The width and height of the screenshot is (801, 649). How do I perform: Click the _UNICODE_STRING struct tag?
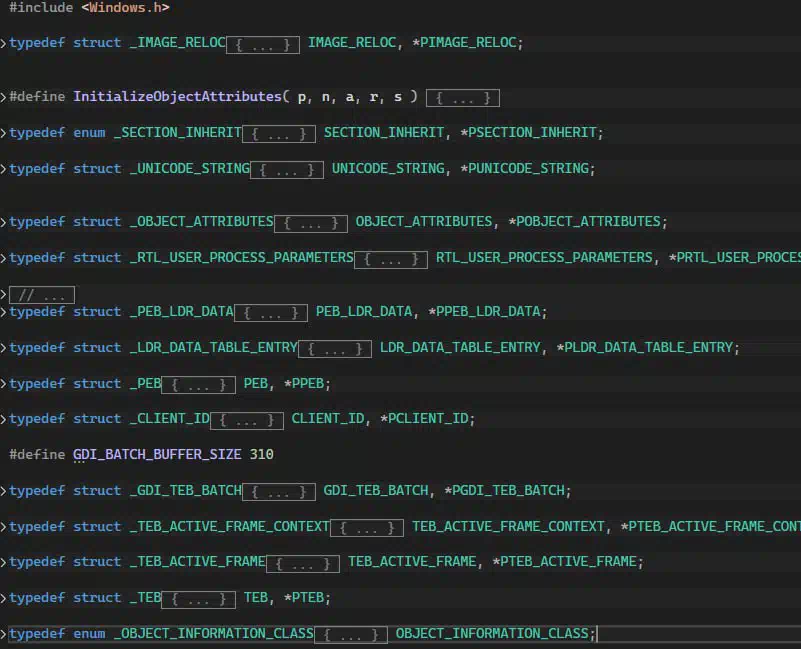190,169
